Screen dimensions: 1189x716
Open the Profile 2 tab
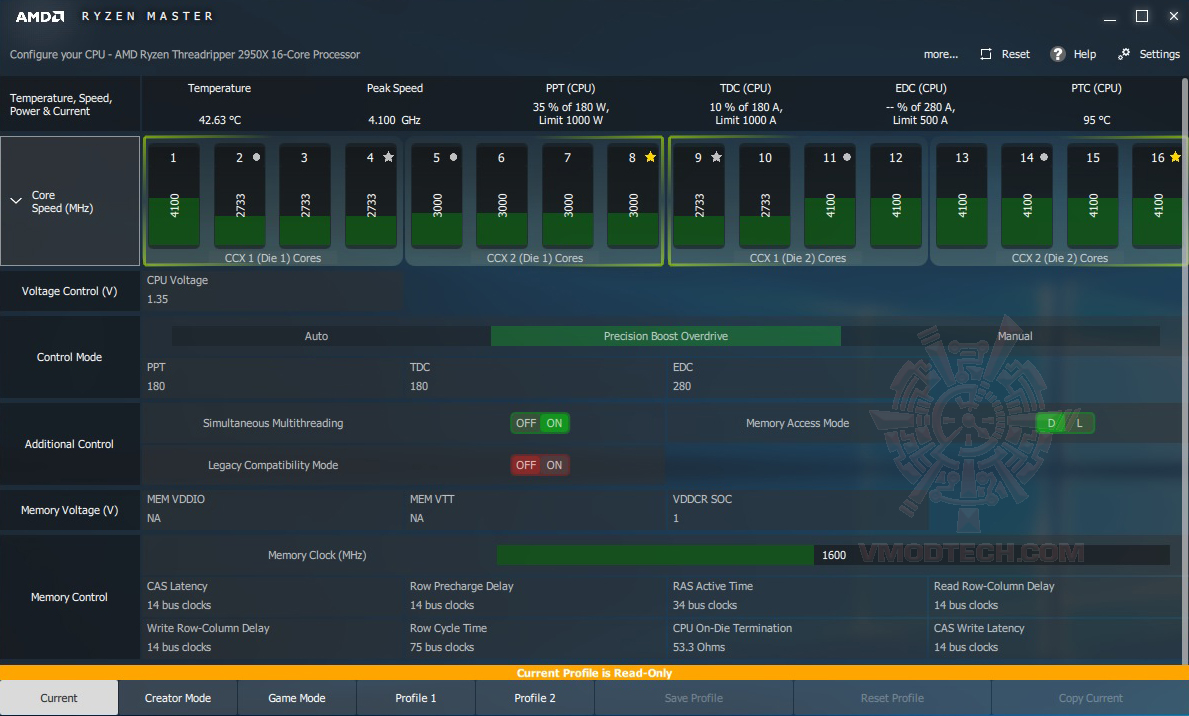535,698
